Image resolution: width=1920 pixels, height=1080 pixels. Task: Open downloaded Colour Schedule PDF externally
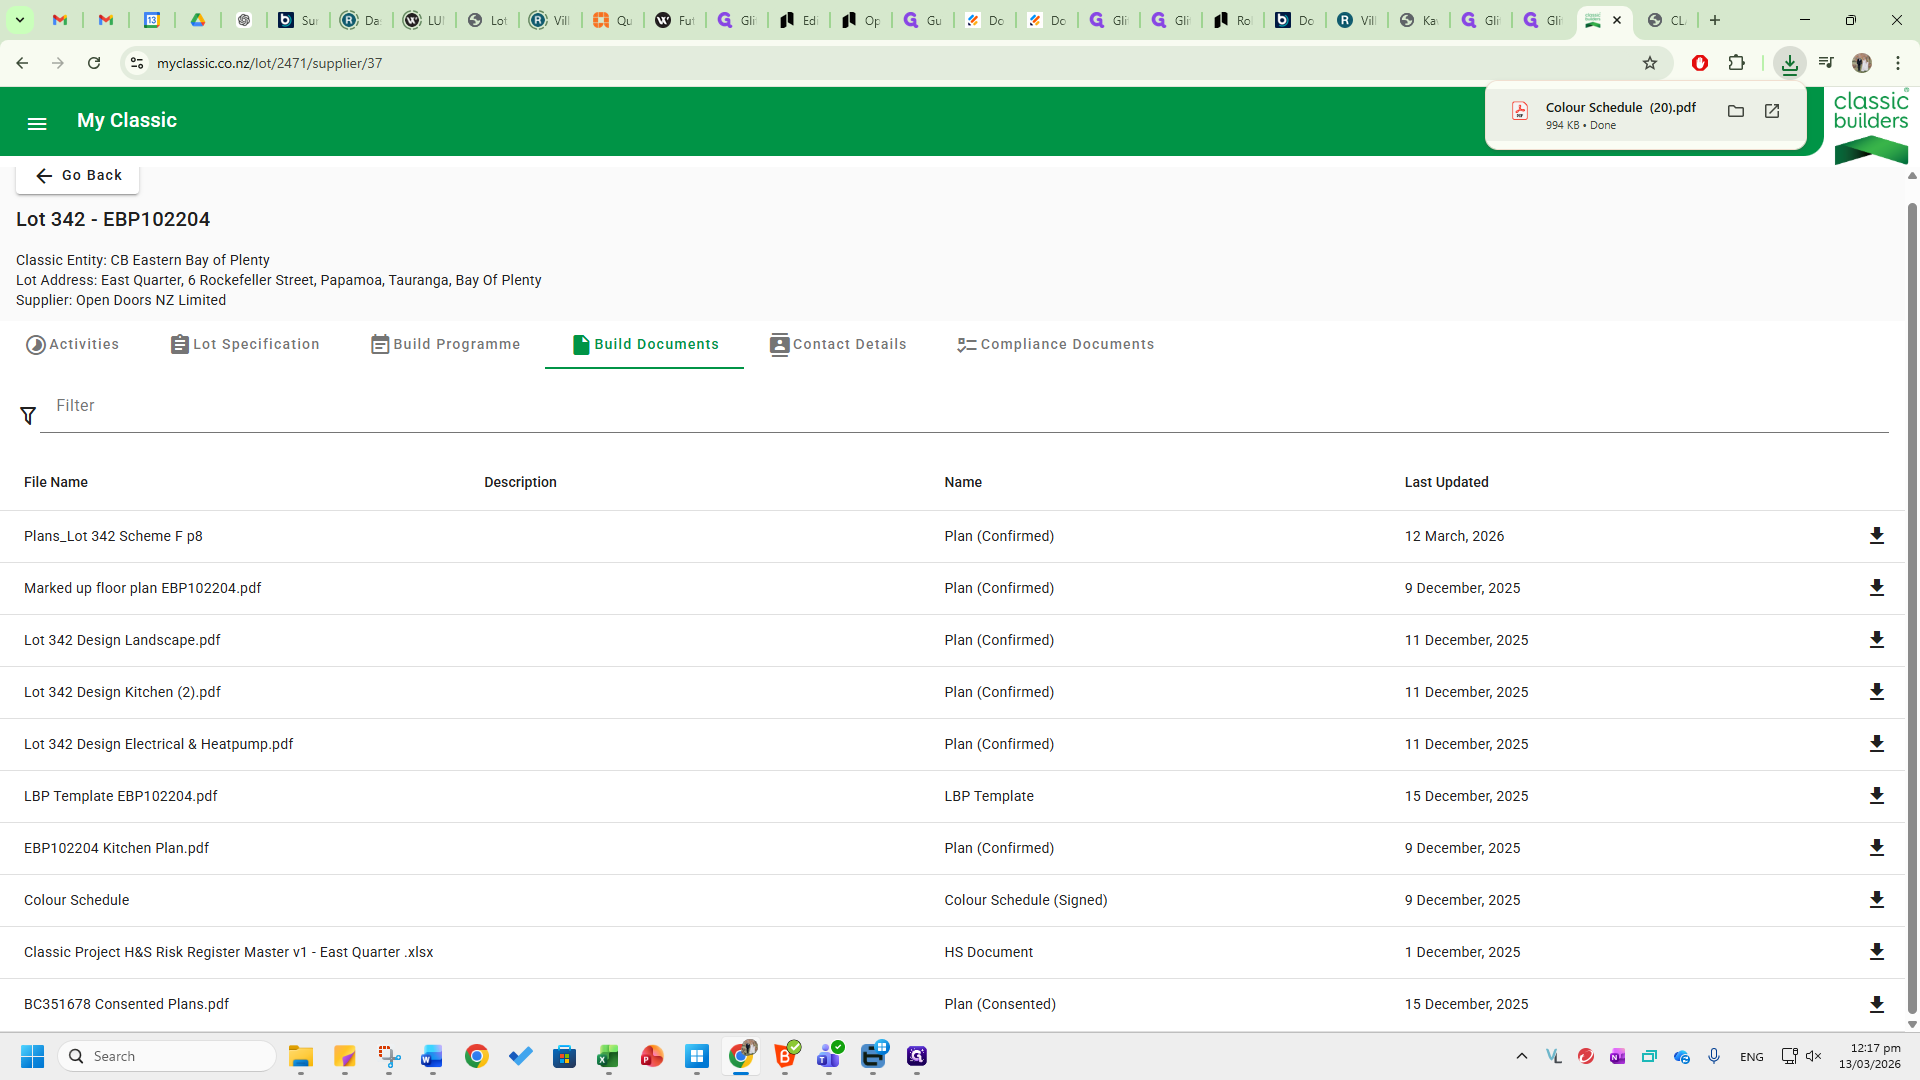(x=1772, y=111)
